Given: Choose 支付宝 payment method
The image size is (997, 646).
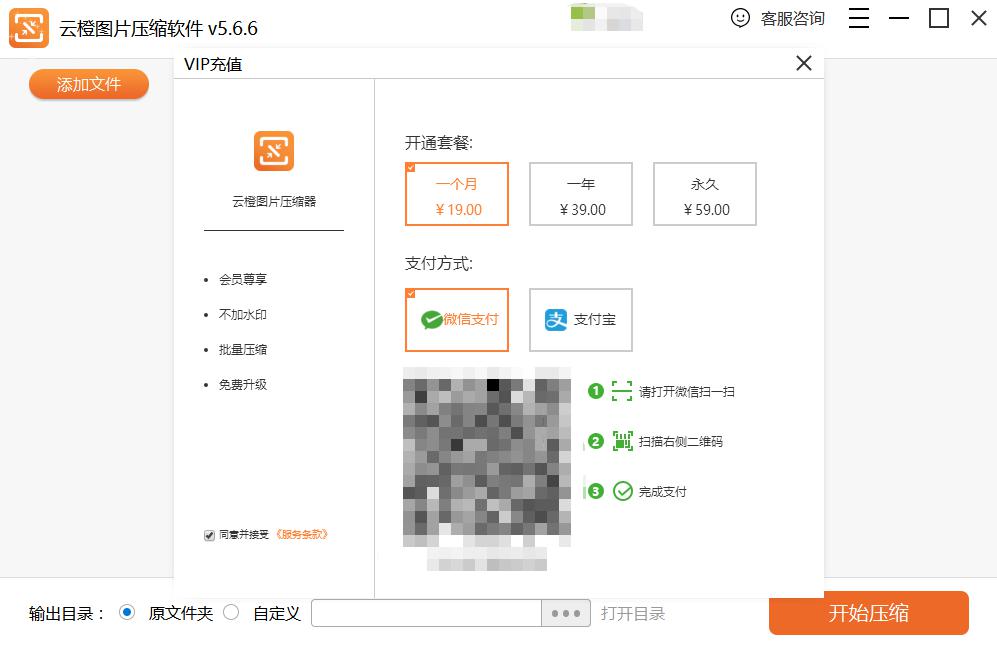Looking at the screenshot, I should pyautogui.click(x=581, y=320).
